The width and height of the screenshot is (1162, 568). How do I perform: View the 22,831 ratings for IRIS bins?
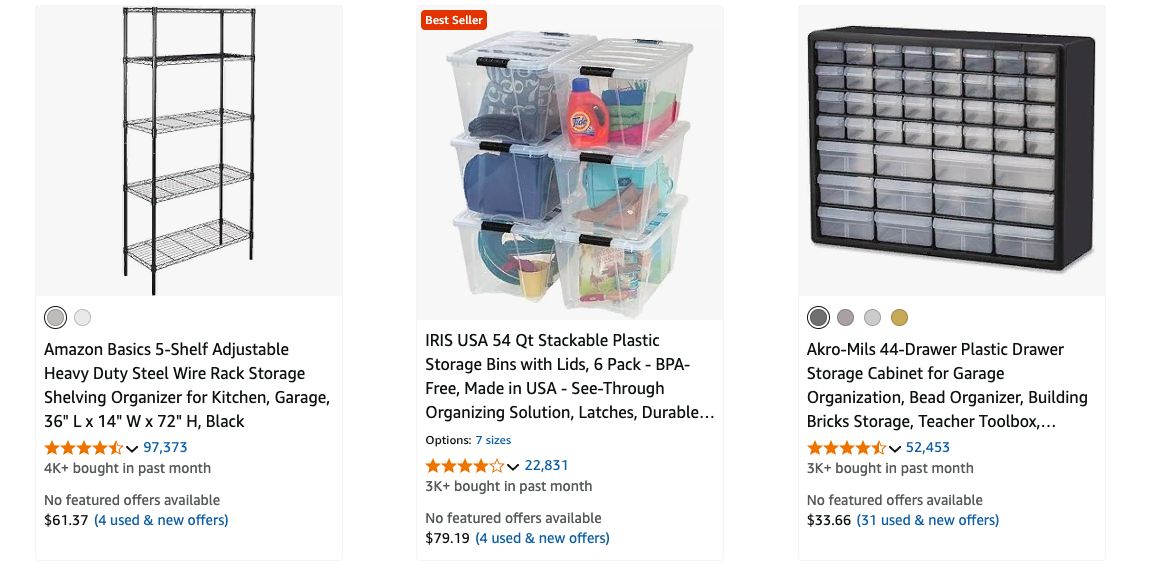pos(546,466)
